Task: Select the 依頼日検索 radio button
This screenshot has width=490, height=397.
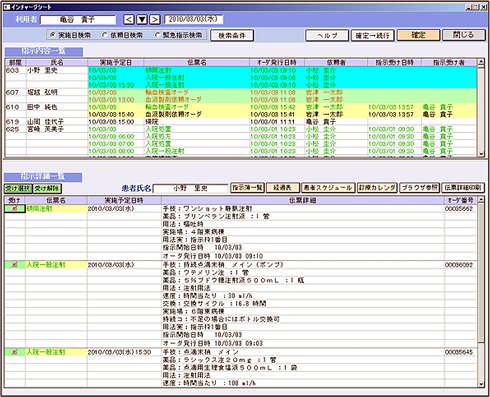Action: (x=105, y=35)
